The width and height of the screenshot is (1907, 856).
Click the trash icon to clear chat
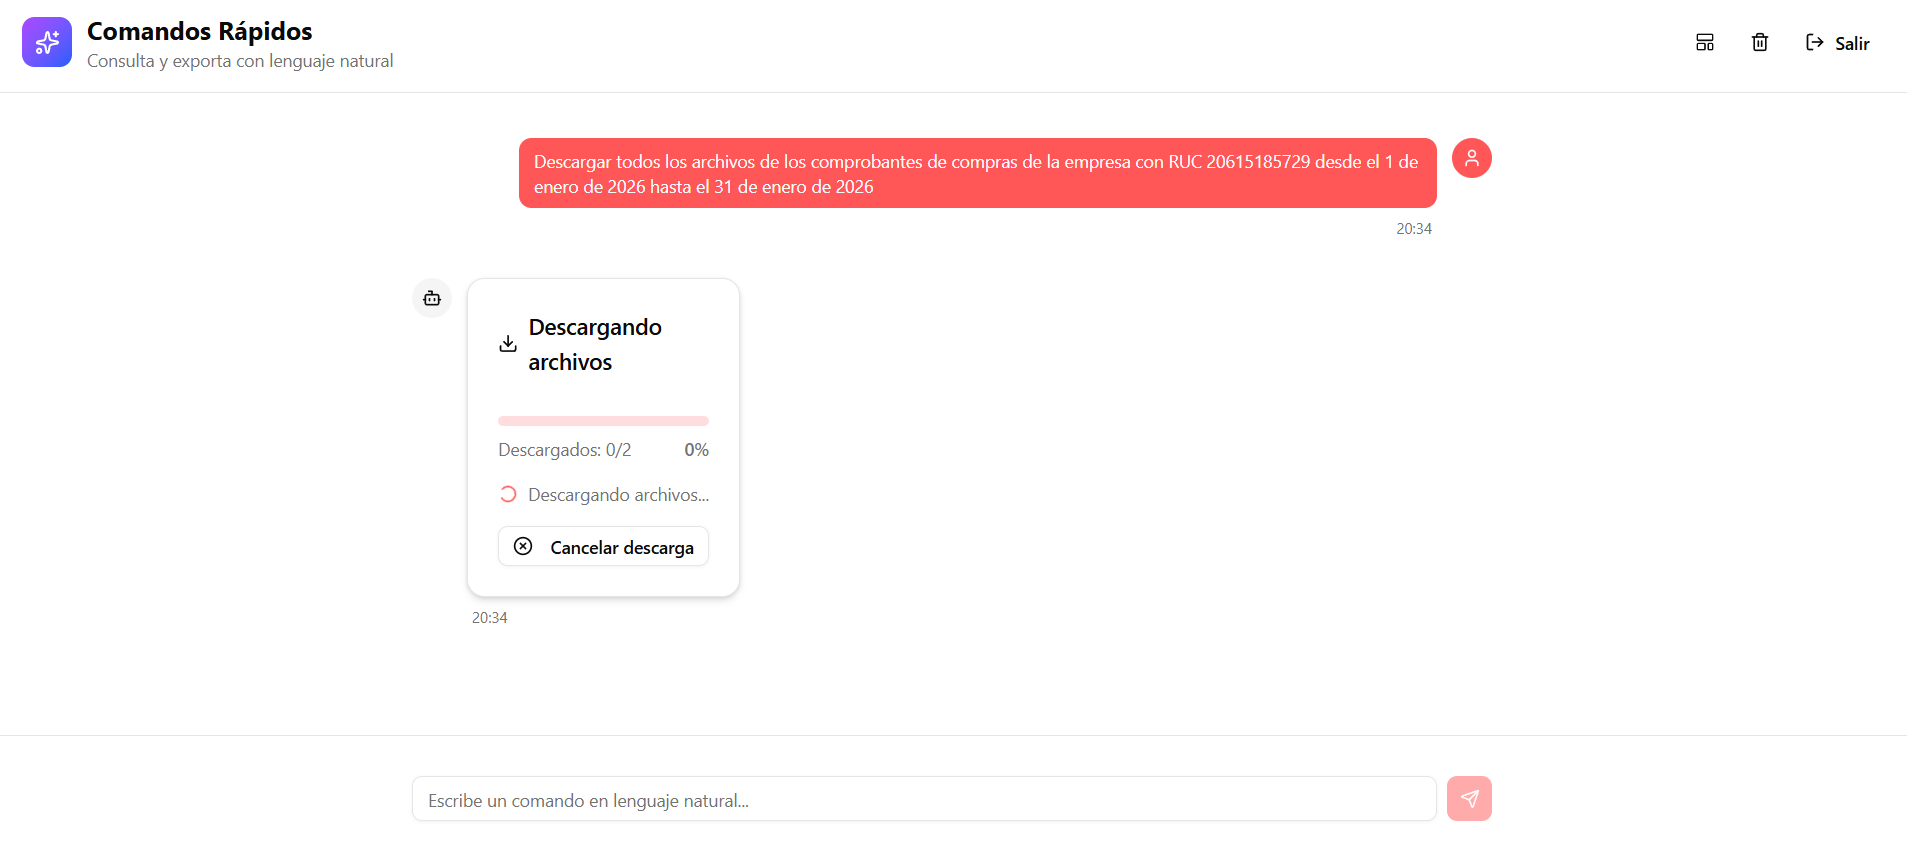(1760, 42)
